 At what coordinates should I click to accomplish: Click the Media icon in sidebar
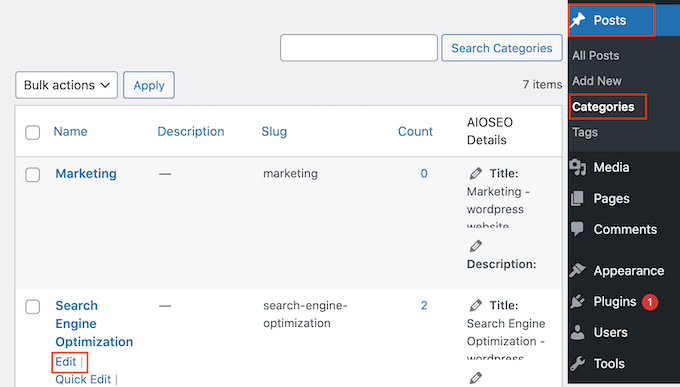[578, 167]
